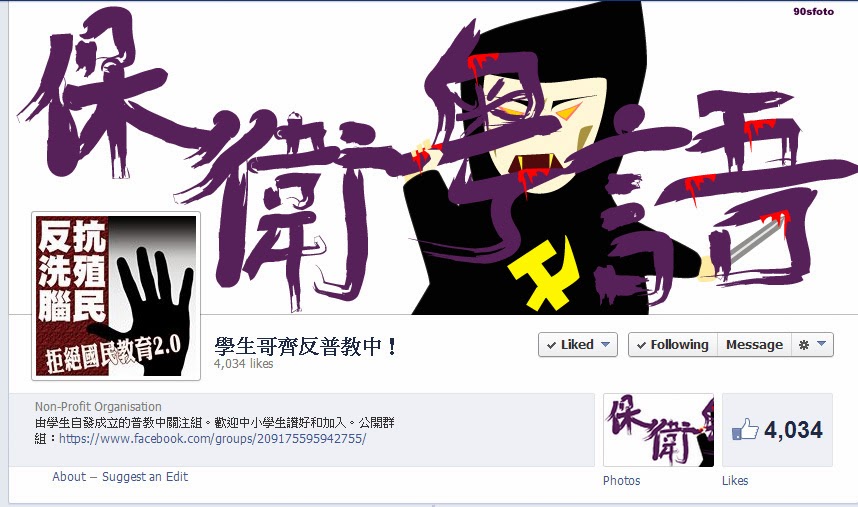Click the Message button
The image size is (858, 507).
(x=754, y=345)
